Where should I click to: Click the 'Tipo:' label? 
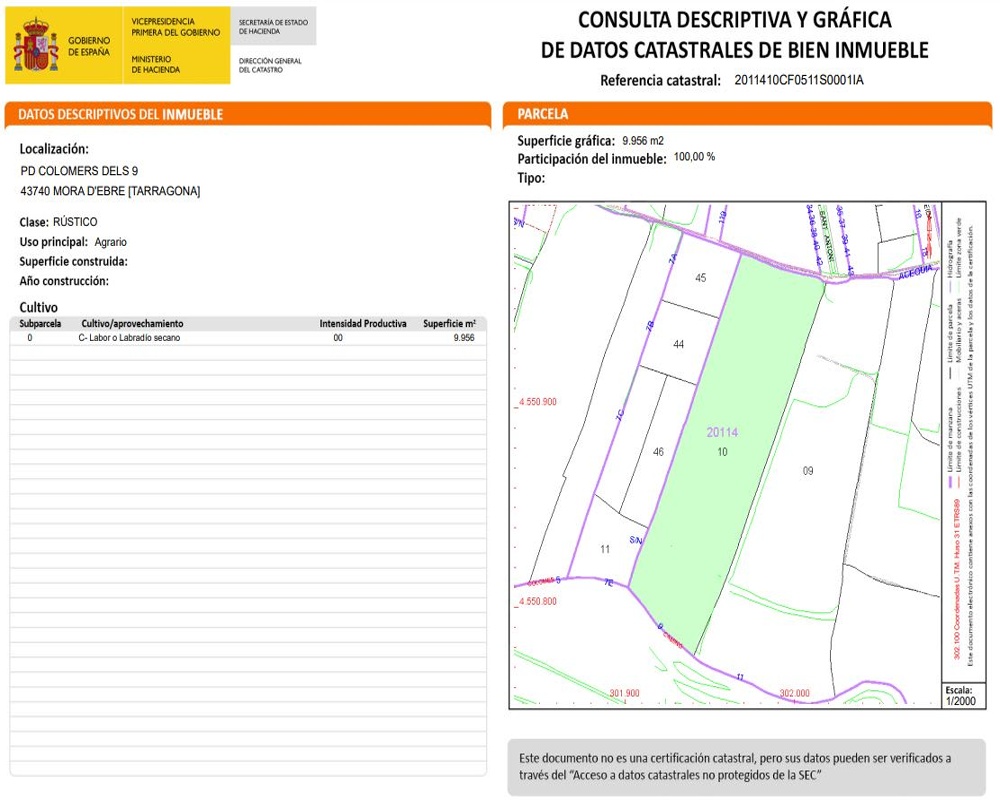tap(531, 178)
